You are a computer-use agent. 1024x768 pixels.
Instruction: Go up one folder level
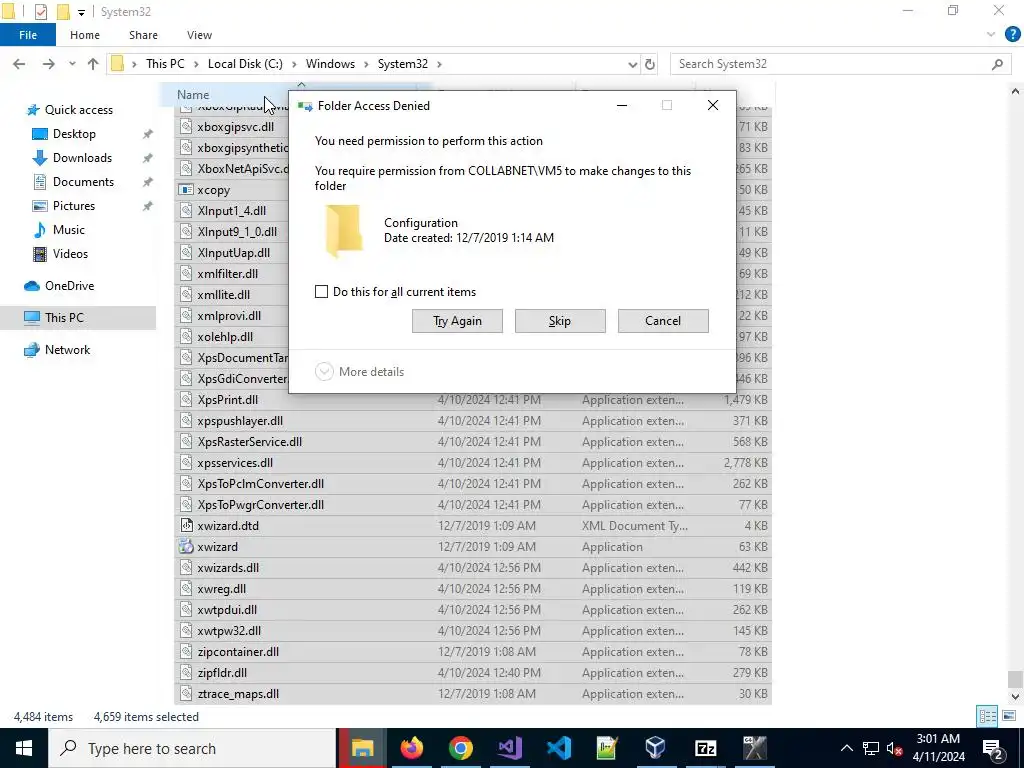(x=93, y=64)
